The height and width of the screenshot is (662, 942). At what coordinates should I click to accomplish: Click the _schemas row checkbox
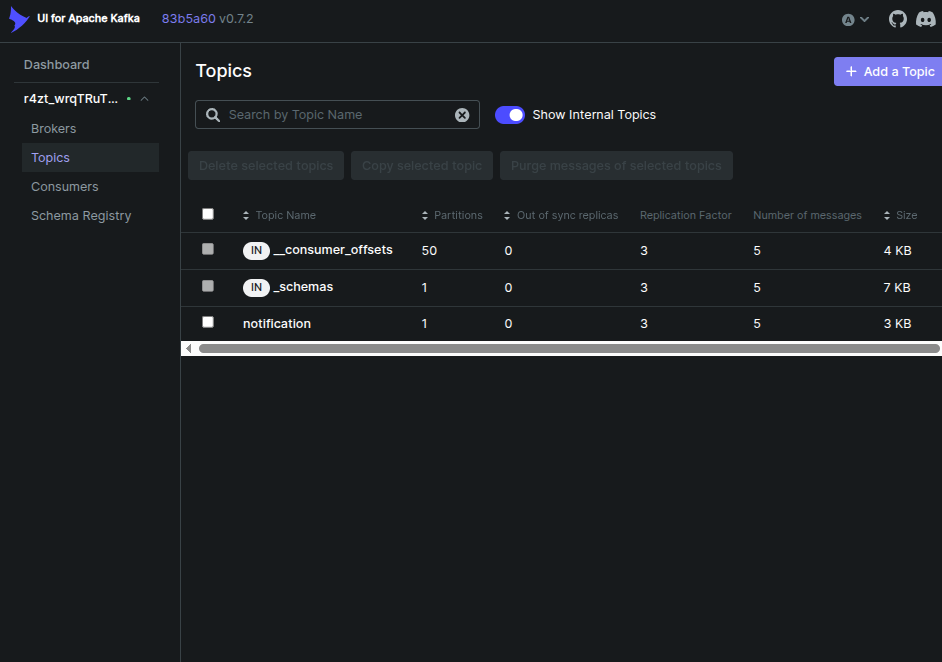click(x=208, y=286)
